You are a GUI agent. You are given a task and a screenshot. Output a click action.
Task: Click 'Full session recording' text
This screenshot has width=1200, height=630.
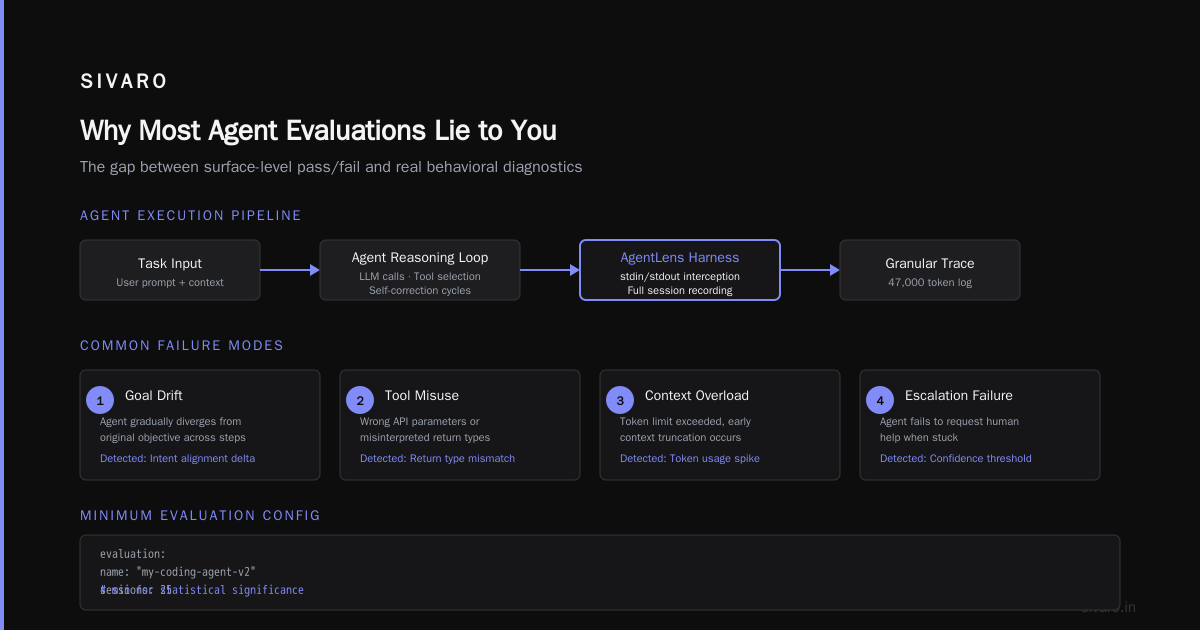[680, 290]
